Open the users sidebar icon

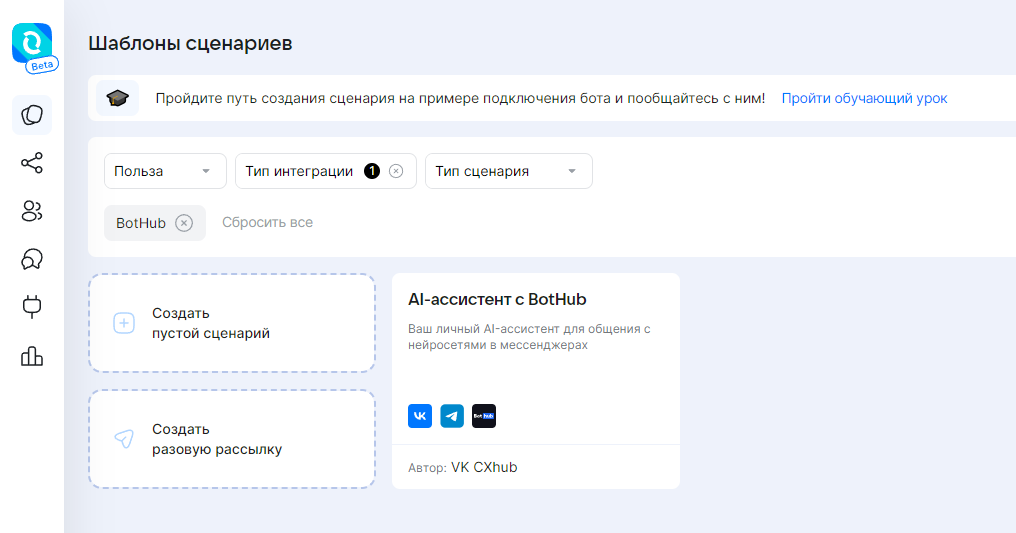[32, 211]
